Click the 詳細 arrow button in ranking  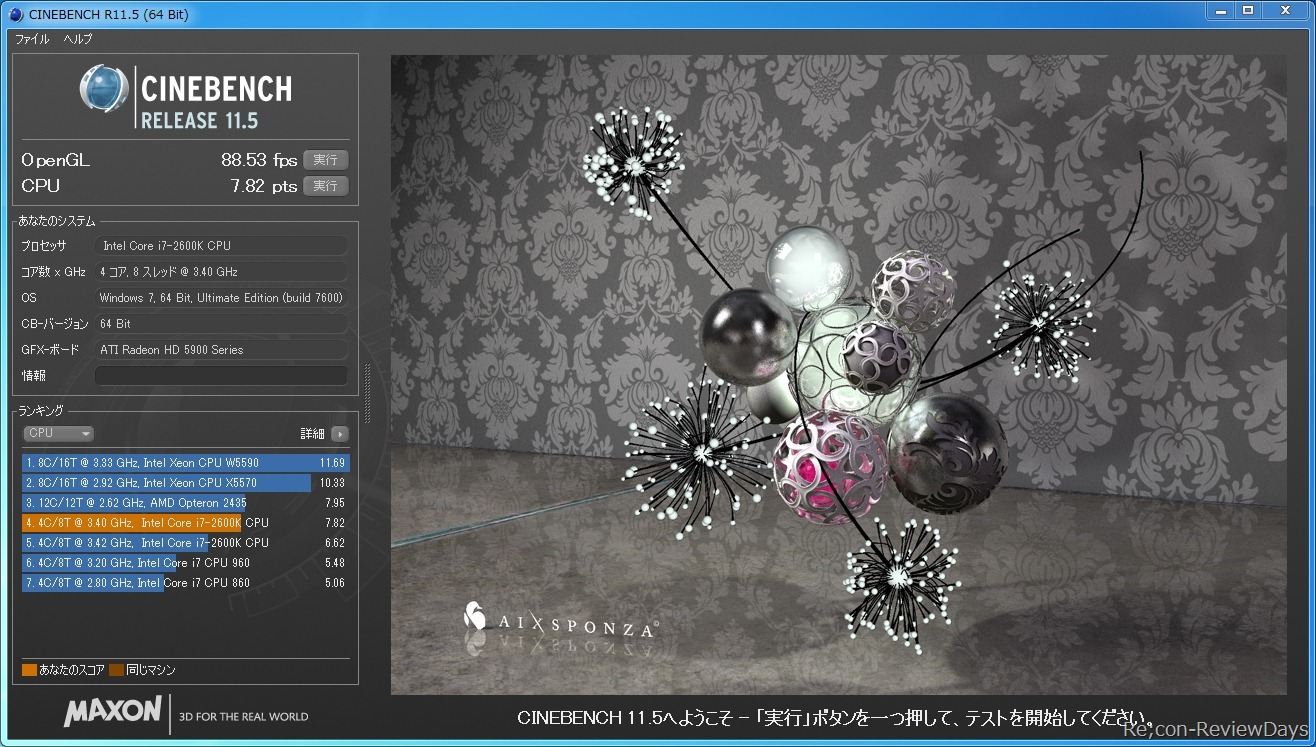340,434
